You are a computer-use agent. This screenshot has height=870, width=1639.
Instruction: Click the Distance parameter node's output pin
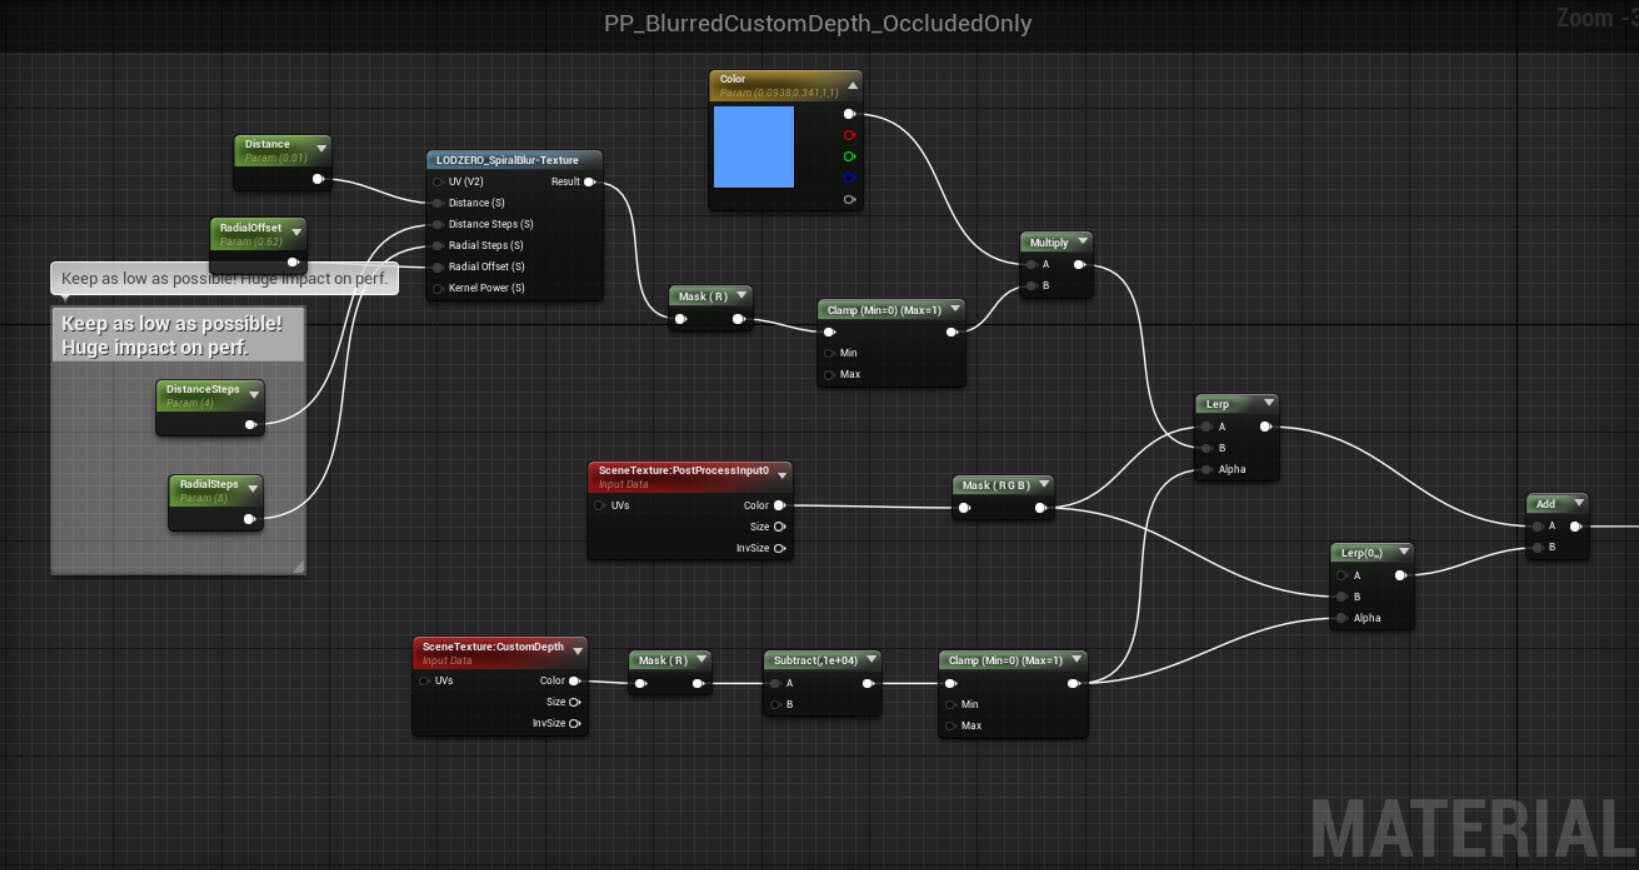(x=317, y=179)
